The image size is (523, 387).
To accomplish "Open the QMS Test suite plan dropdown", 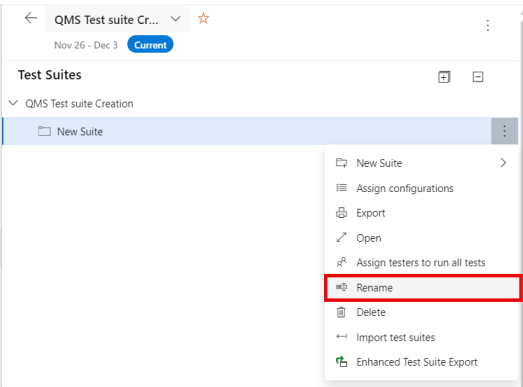I will pyautogui.click(x=175, y=19).
